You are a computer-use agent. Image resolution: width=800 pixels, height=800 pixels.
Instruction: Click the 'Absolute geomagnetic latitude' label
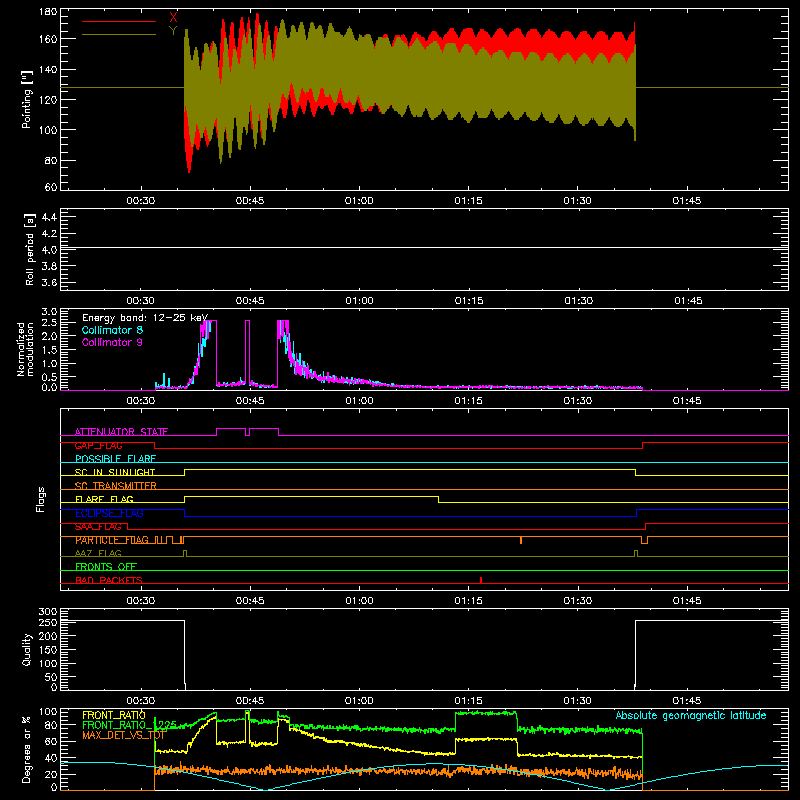pos(691,715)
